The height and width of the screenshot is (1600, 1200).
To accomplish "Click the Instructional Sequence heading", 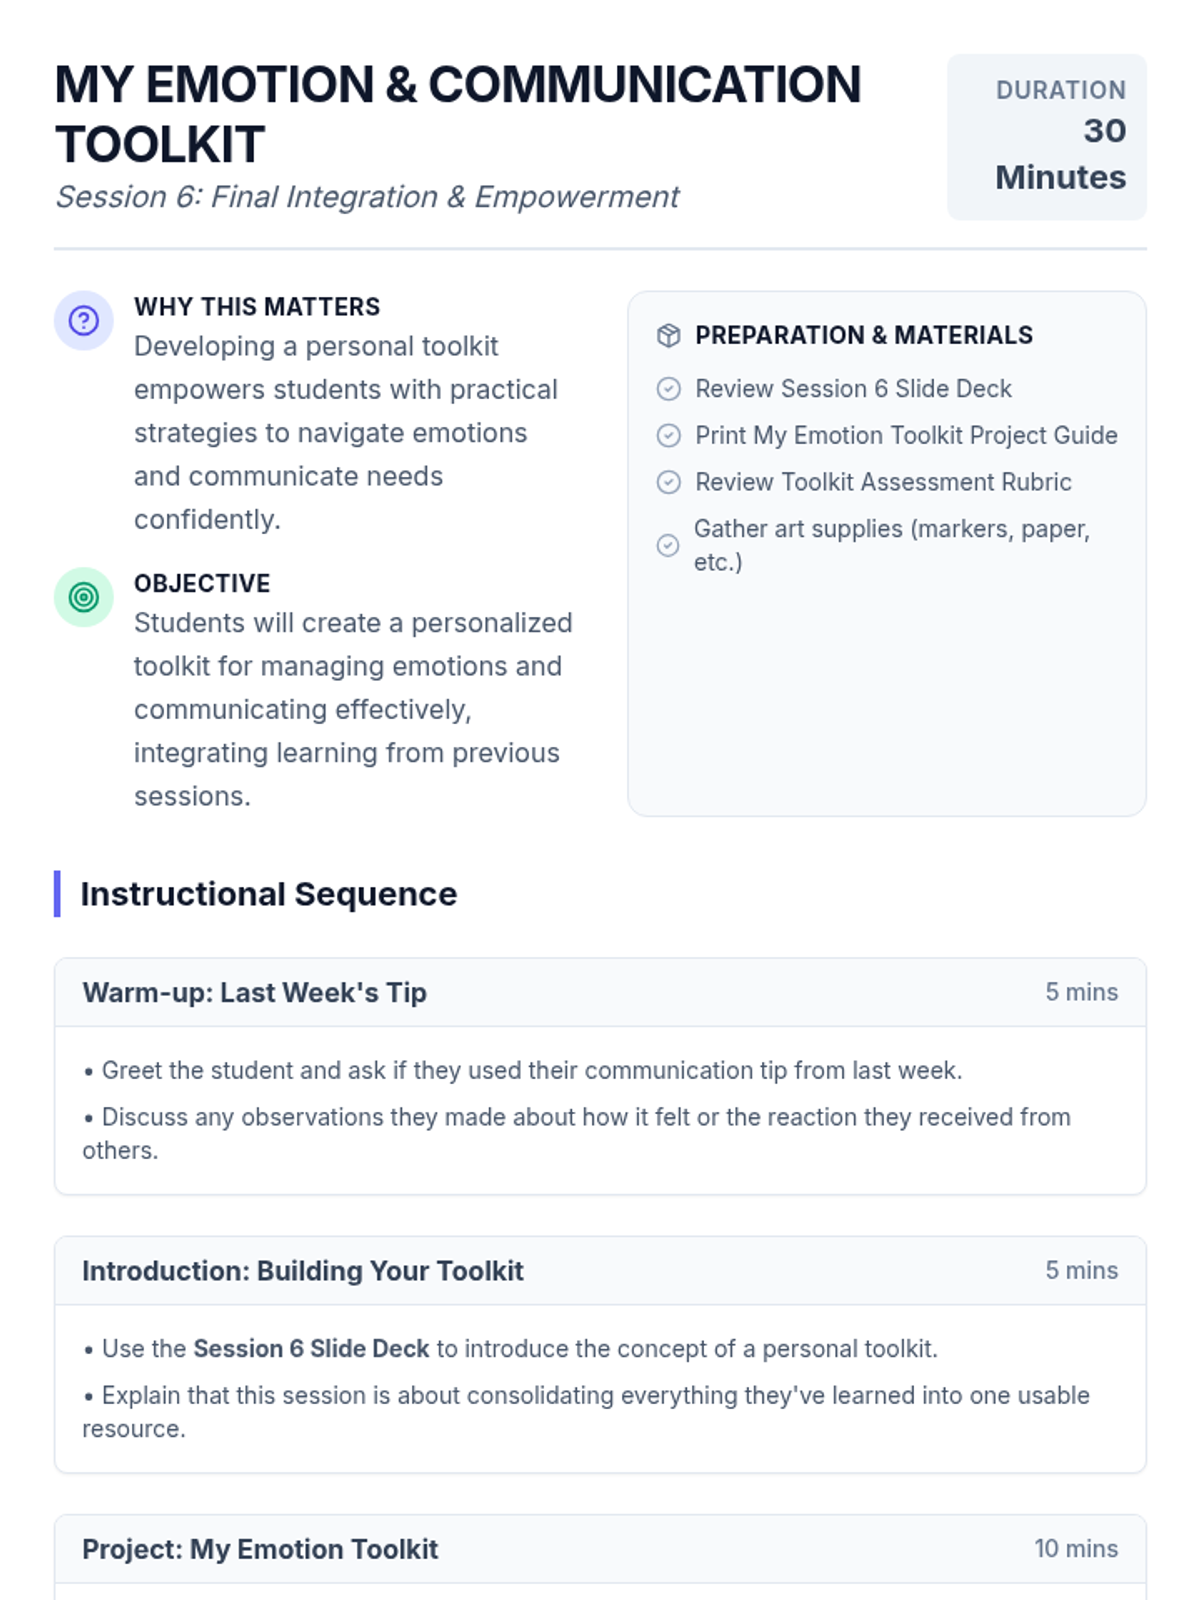I will pyautogui.click(x=268, y=894).
